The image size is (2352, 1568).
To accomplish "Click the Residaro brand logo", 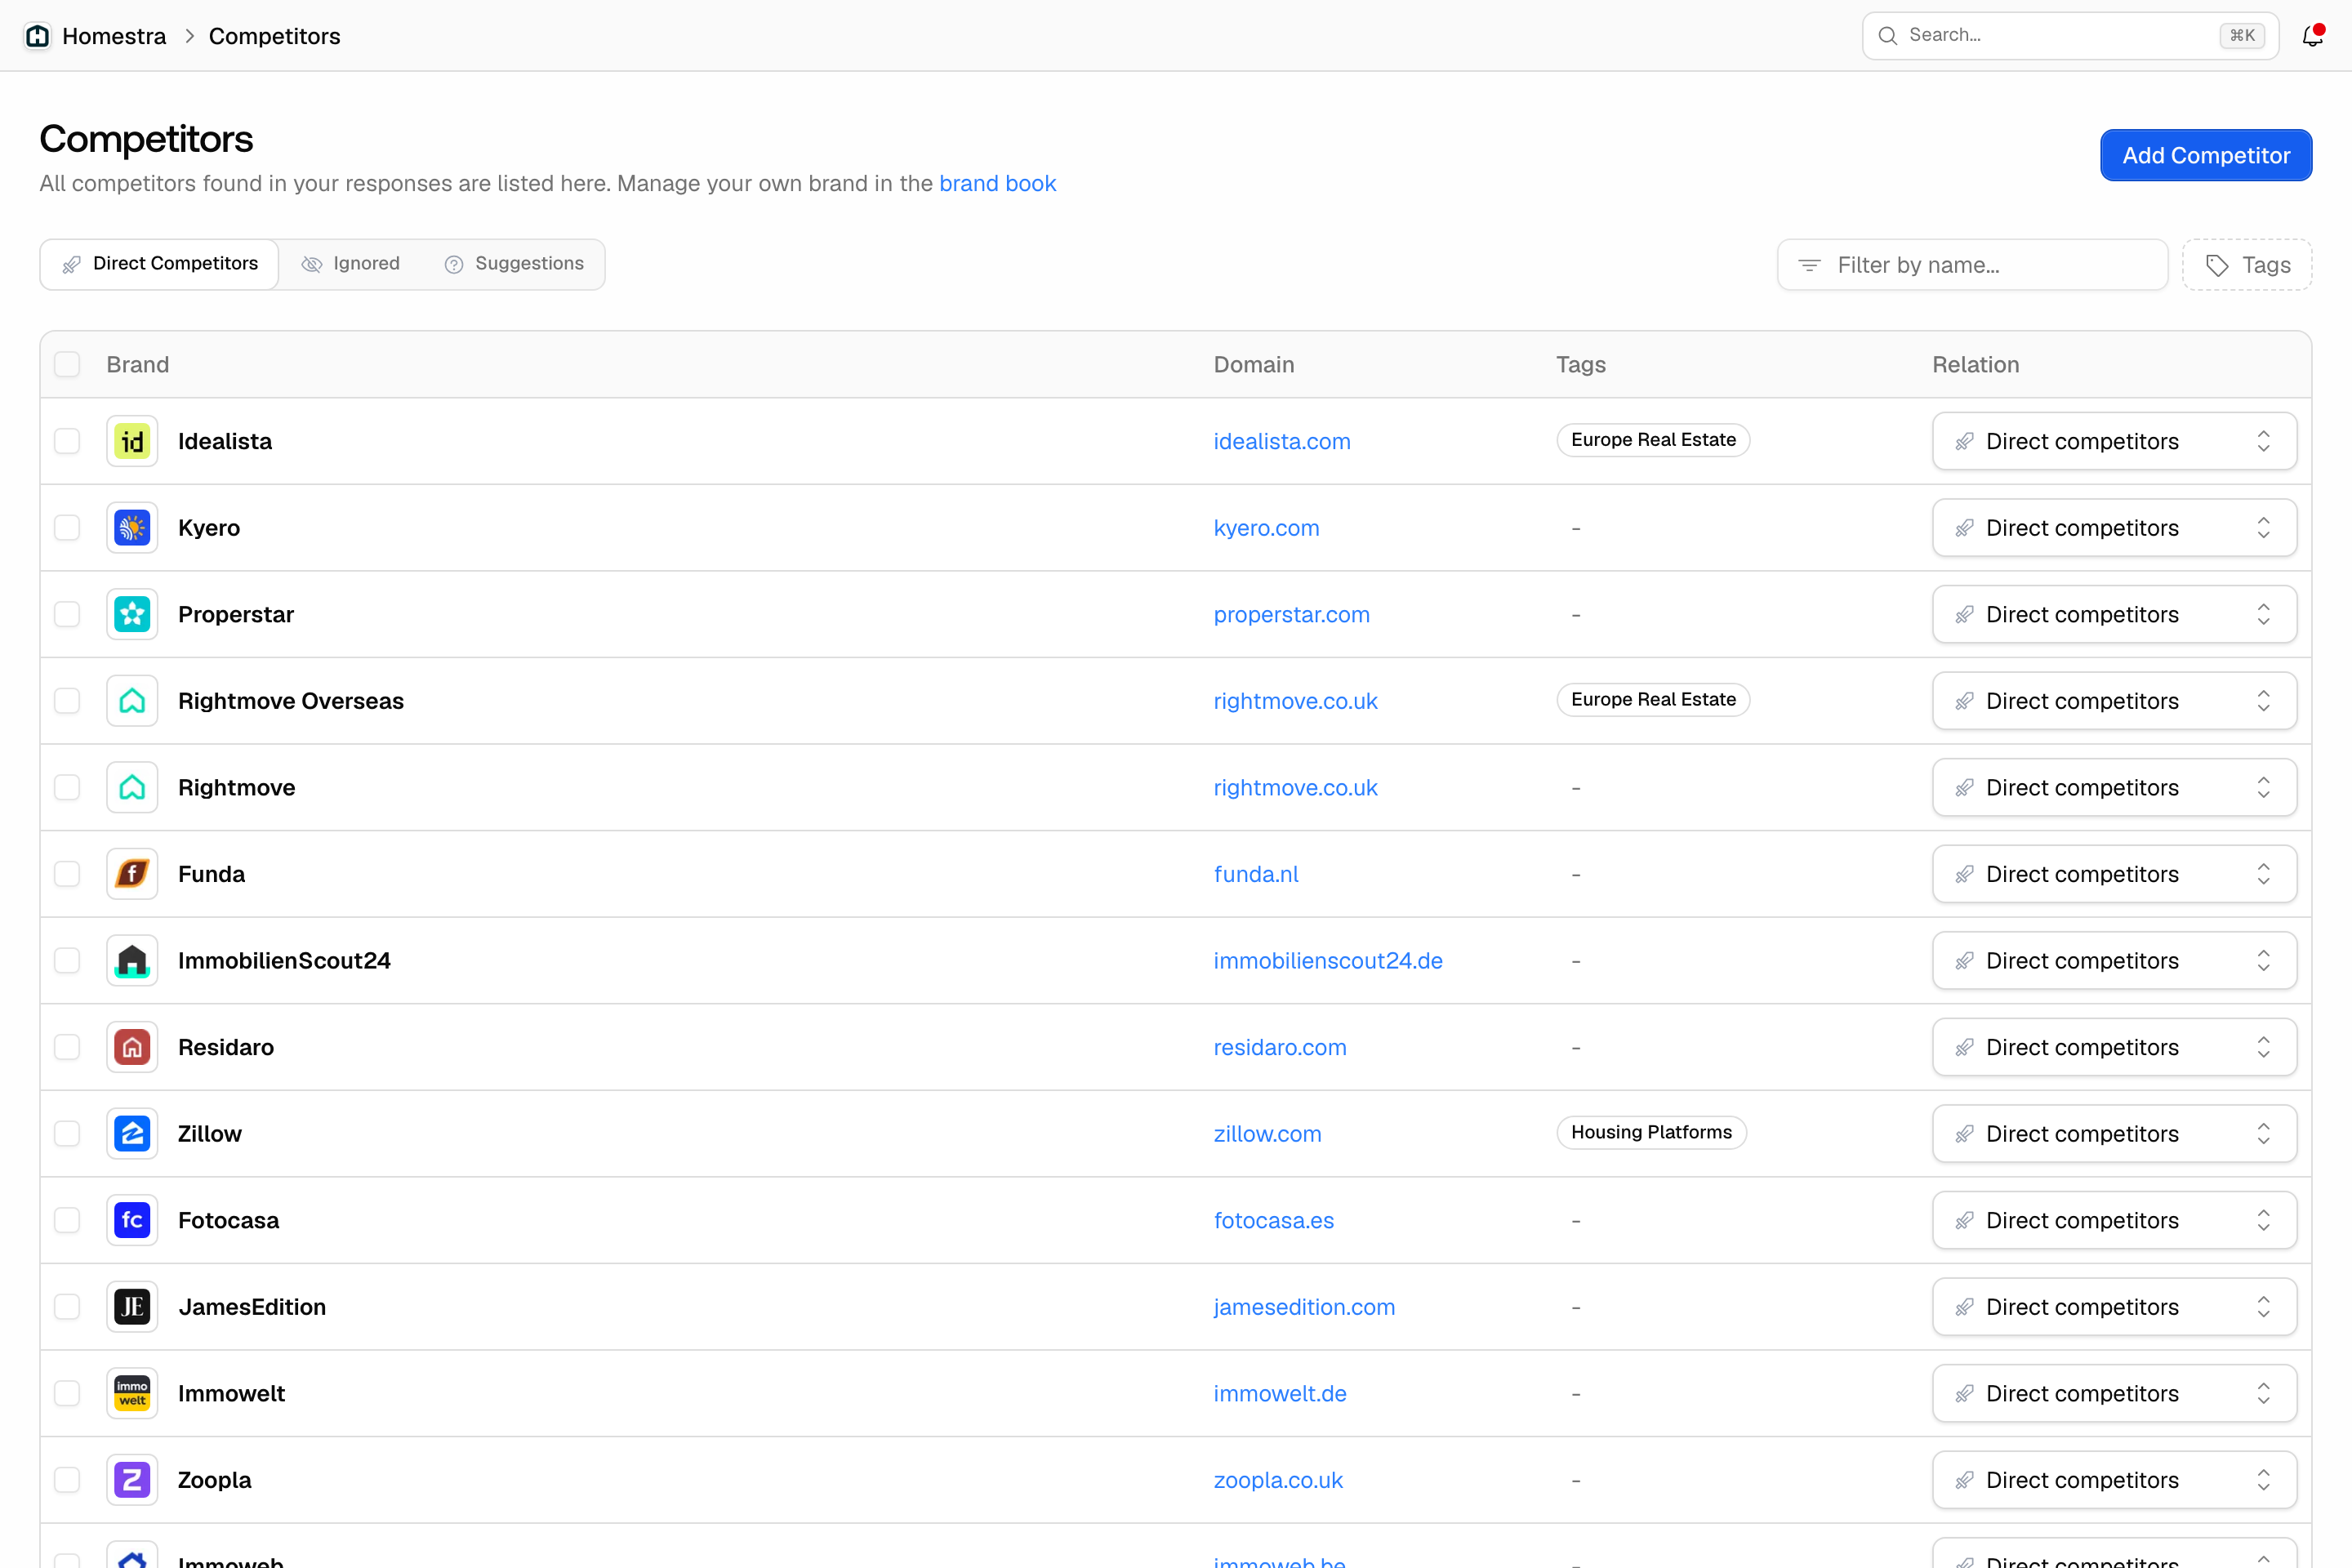I will point(132,1047).
